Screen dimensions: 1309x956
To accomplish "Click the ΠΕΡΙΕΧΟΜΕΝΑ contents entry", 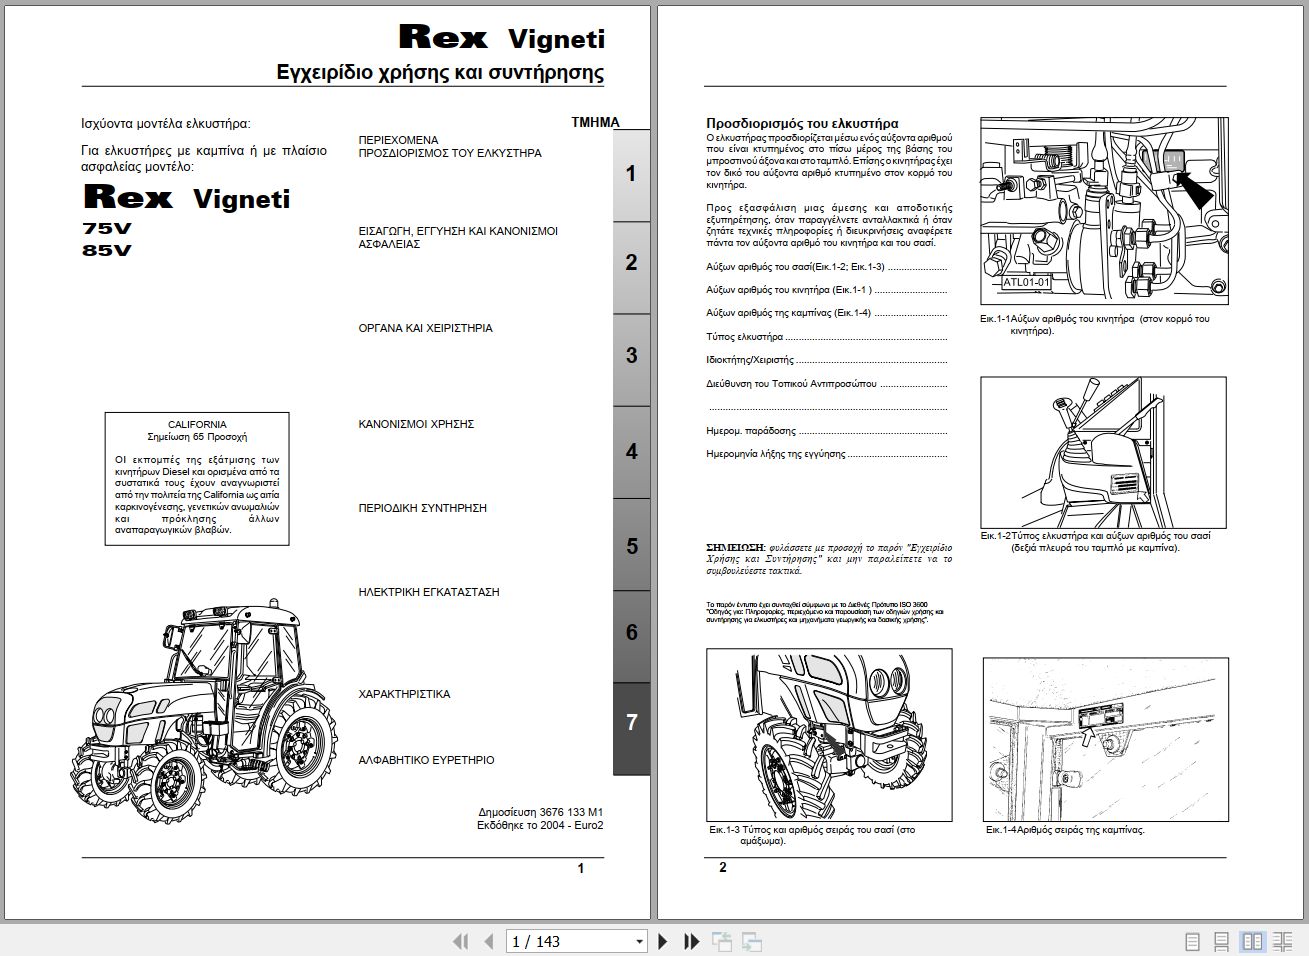I will pos(398,140).
